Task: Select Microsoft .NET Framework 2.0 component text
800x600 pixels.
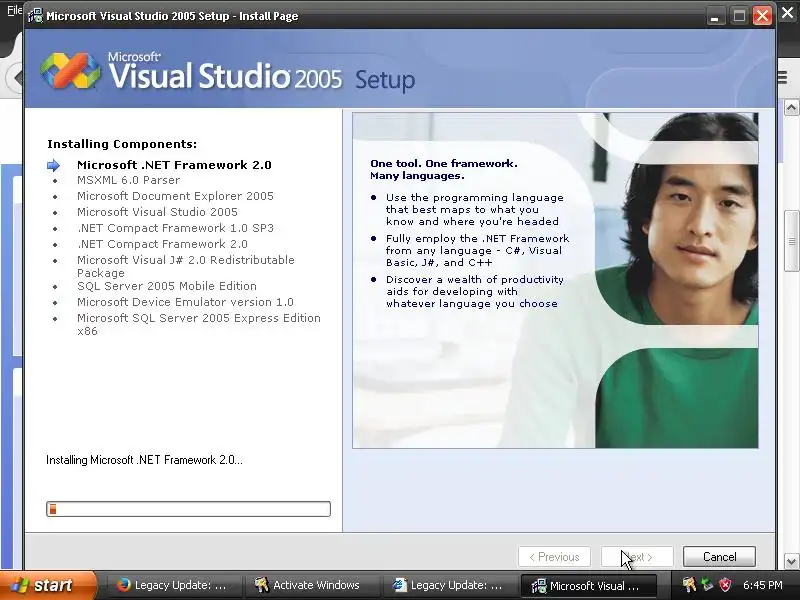Action: tap(174, 165)
